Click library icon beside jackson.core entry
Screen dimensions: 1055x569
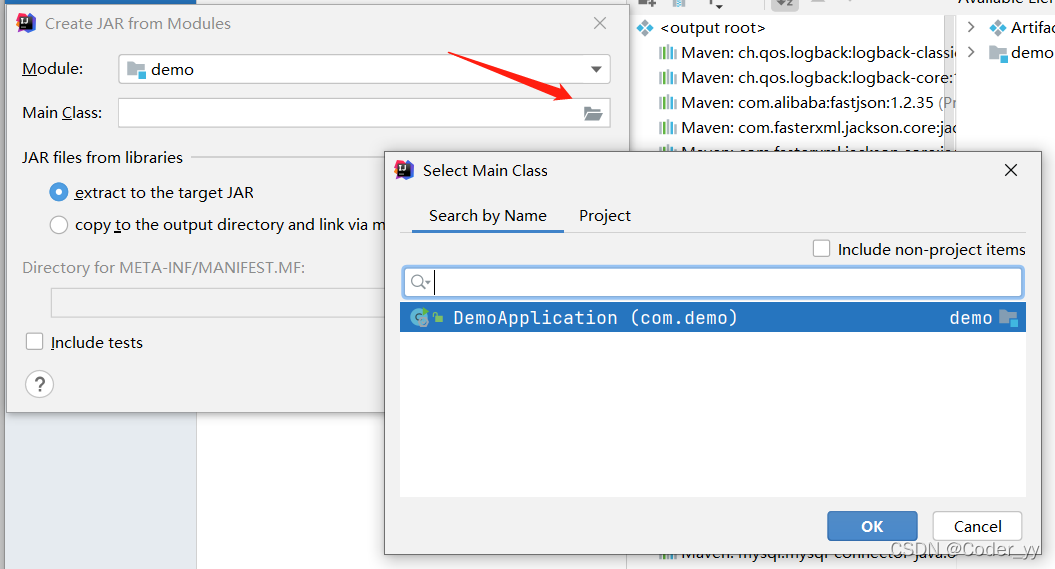667,127
